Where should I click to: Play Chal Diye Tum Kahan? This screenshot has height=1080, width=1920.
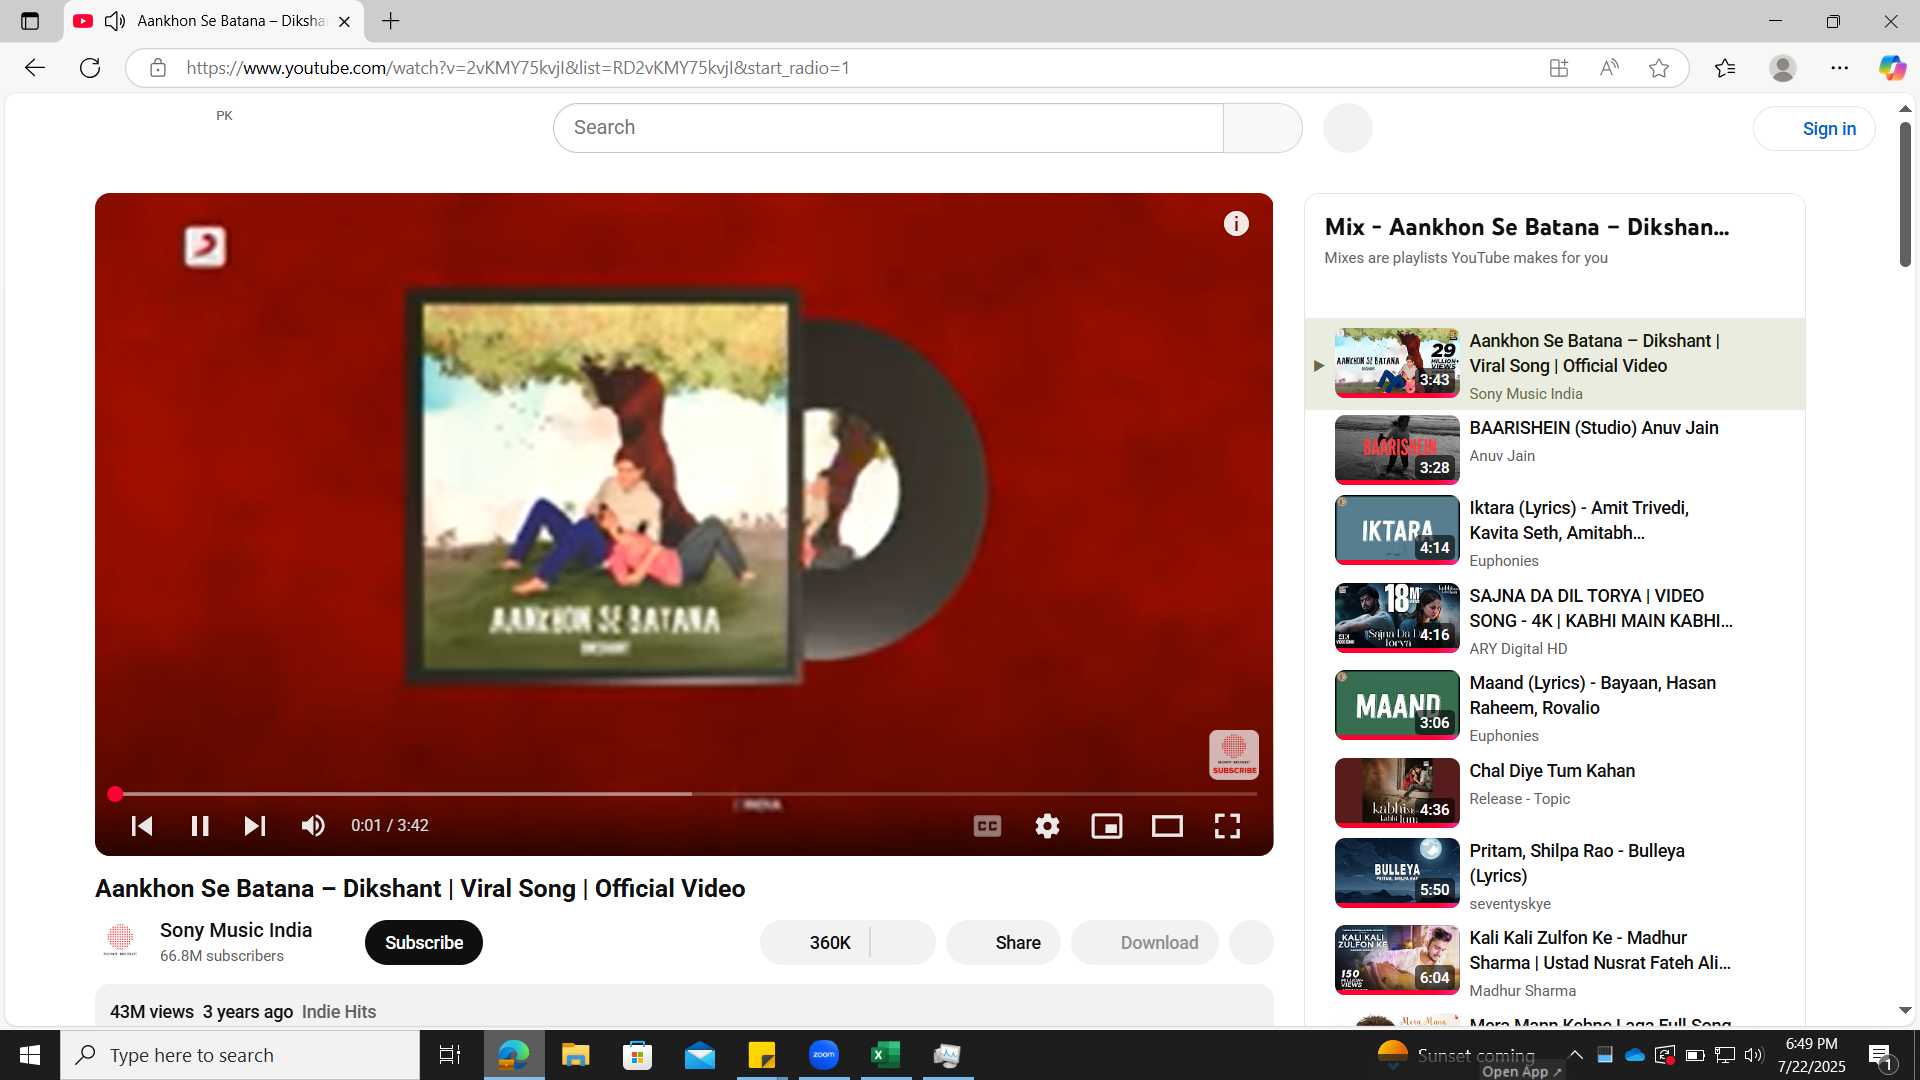pyautogui.click(x=1555, y=792)
